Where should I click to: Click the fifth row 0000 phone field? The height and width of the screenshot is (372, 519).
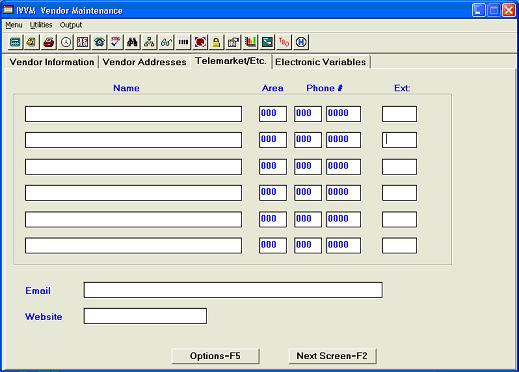point(343,220)
